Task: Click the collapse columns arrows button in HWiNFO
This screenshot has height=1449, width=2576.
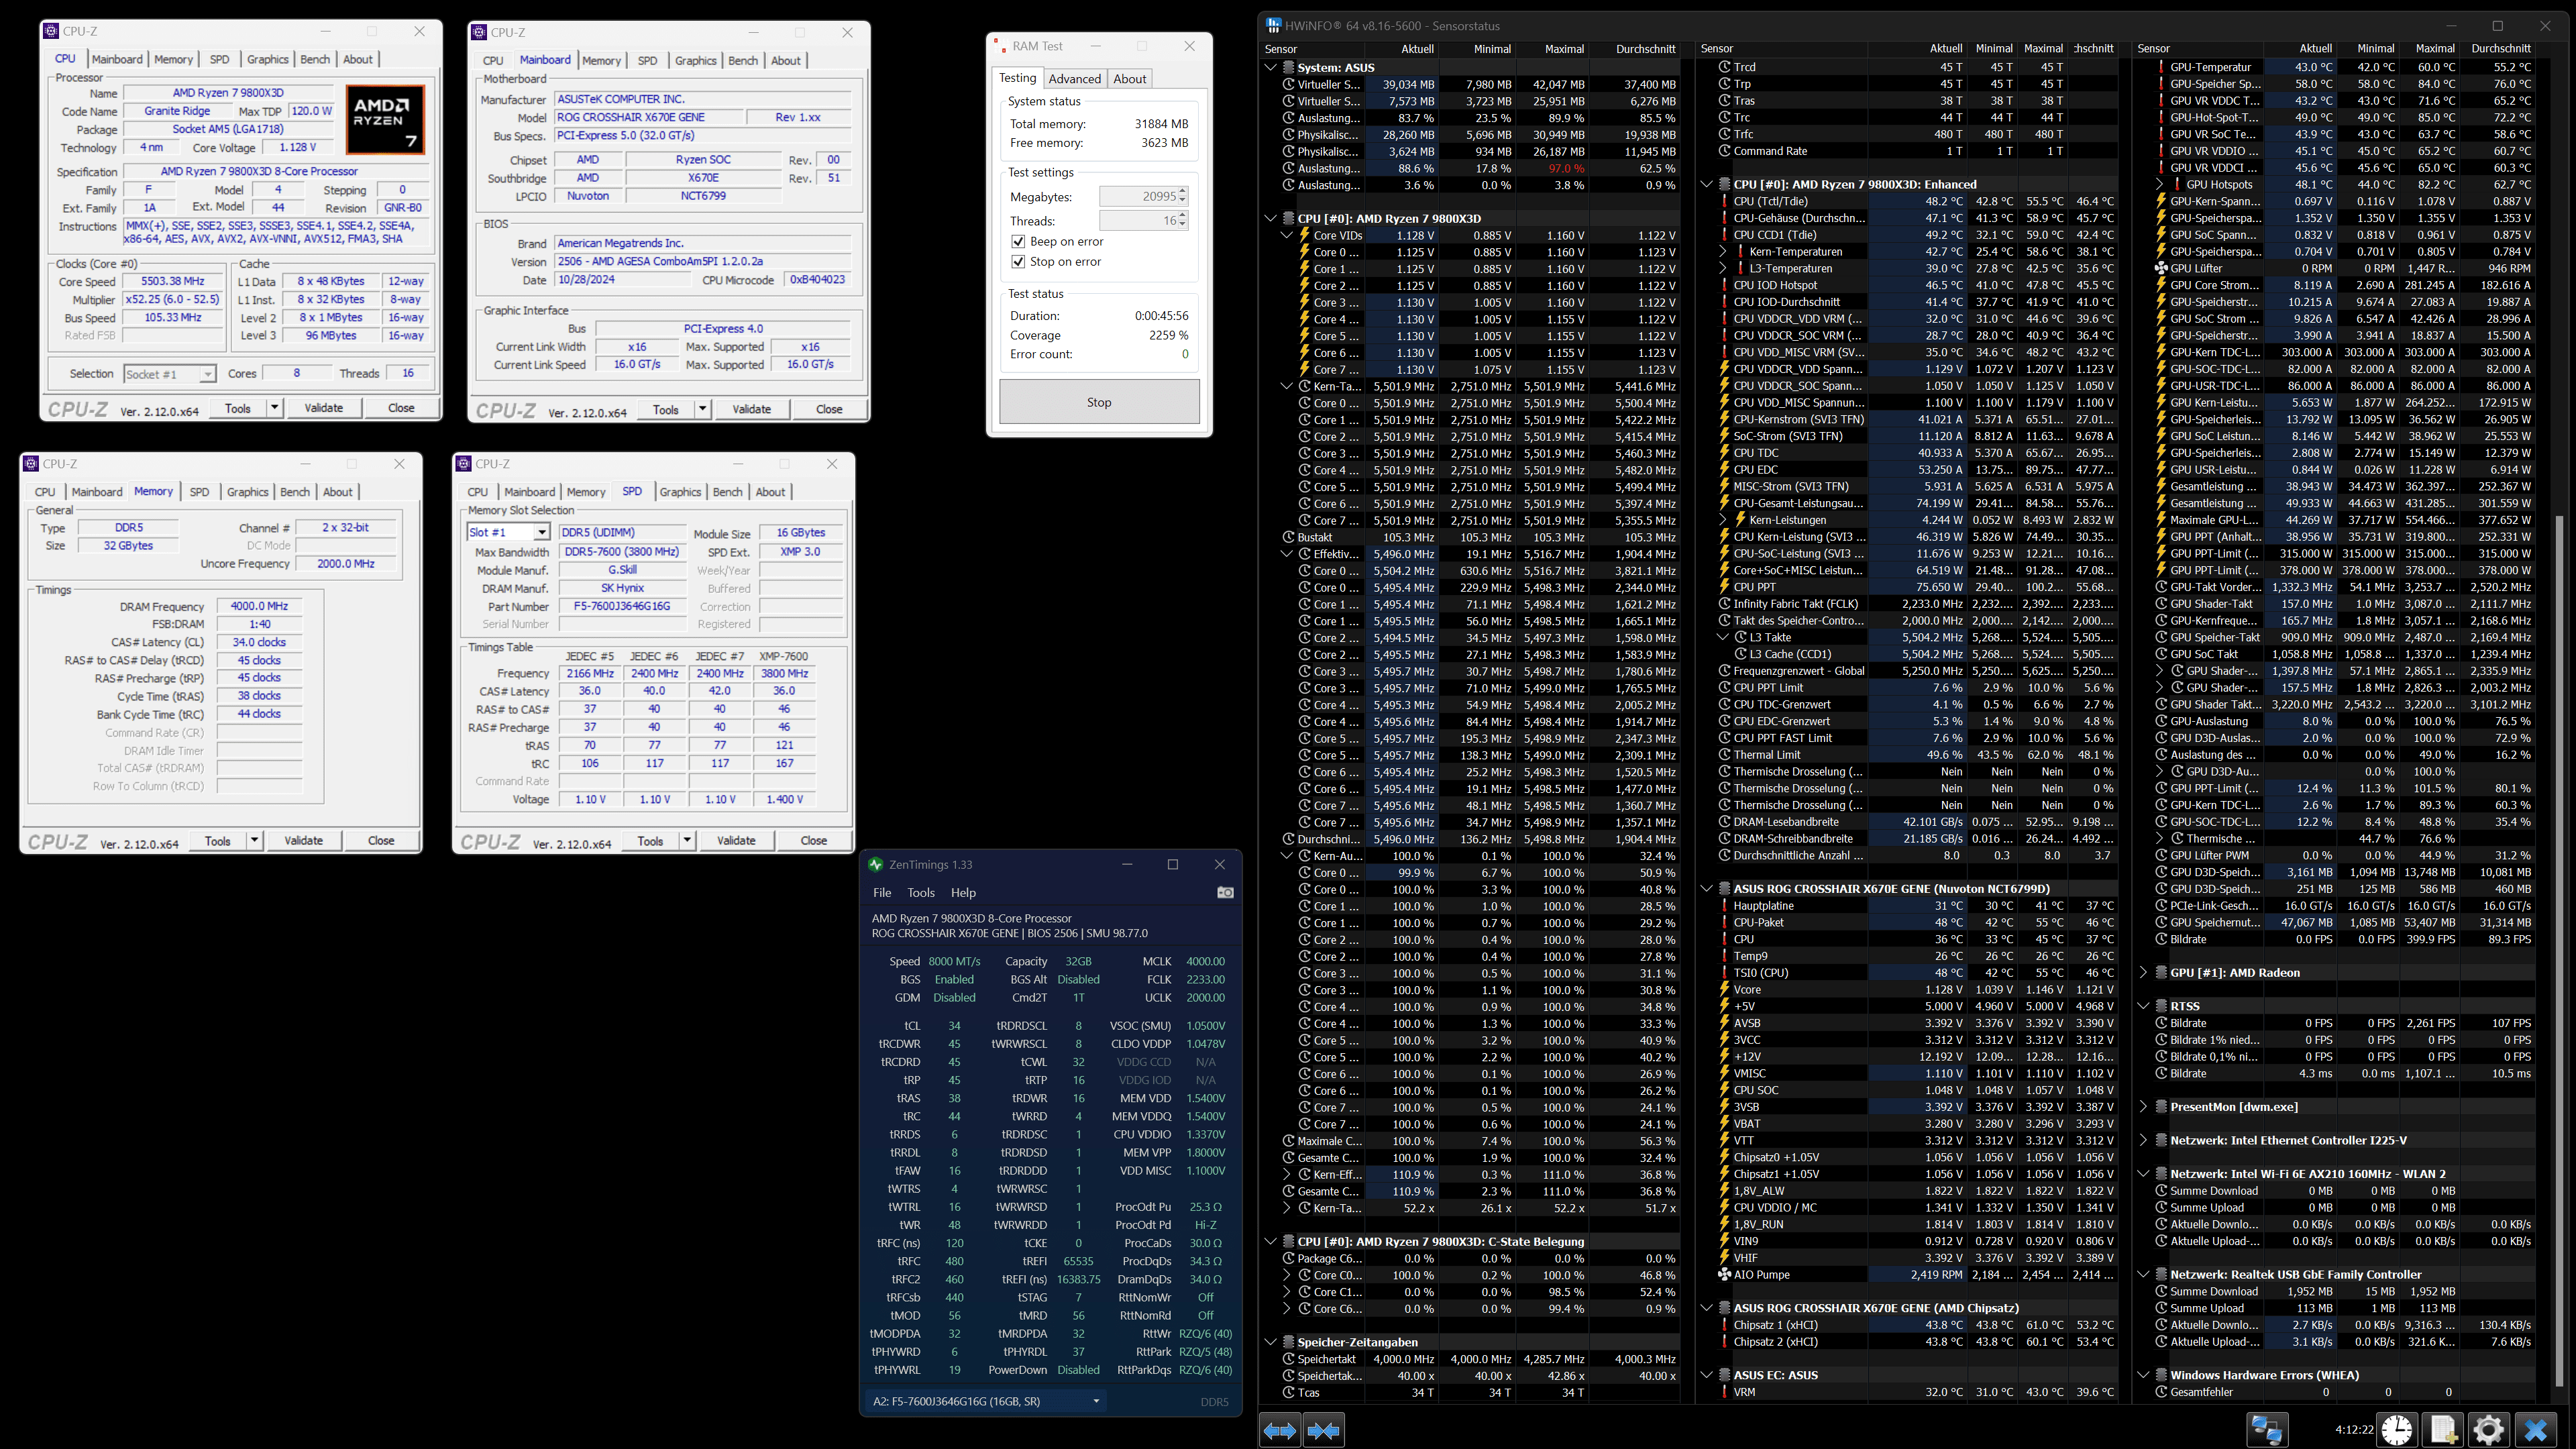Action: click(x=1323, y=1430)
